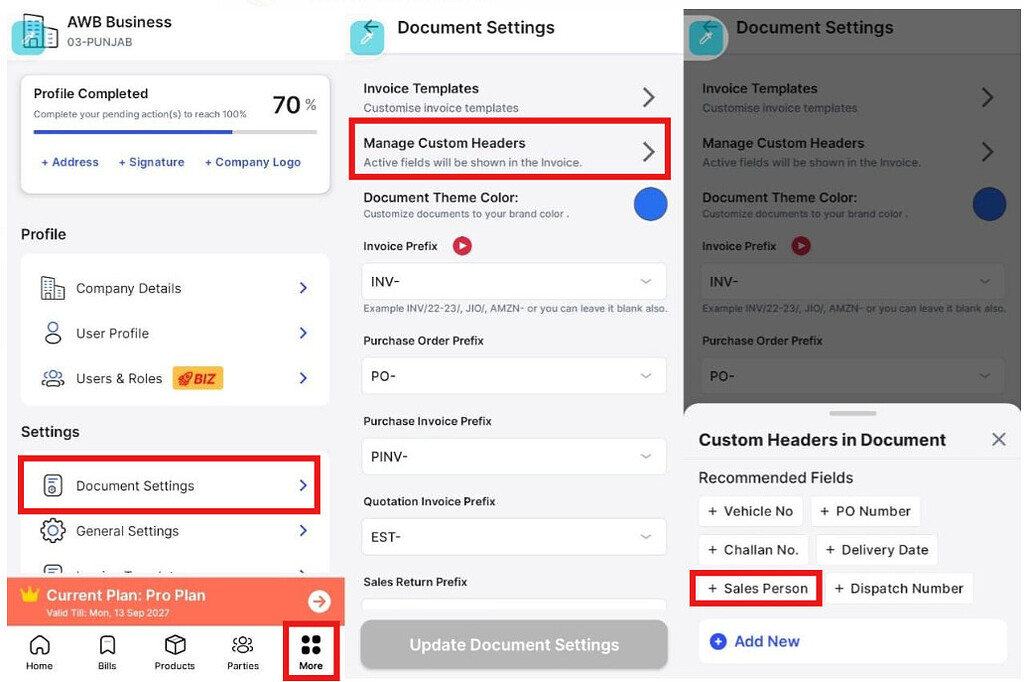
Task: Pick the Document Theme Color swatch
Action: pos(649,203)
